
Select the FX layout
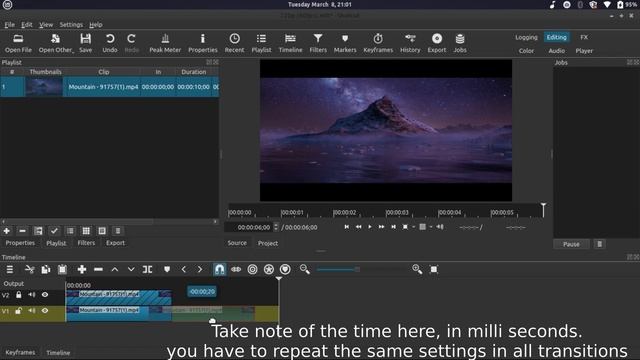pos(584,37)
